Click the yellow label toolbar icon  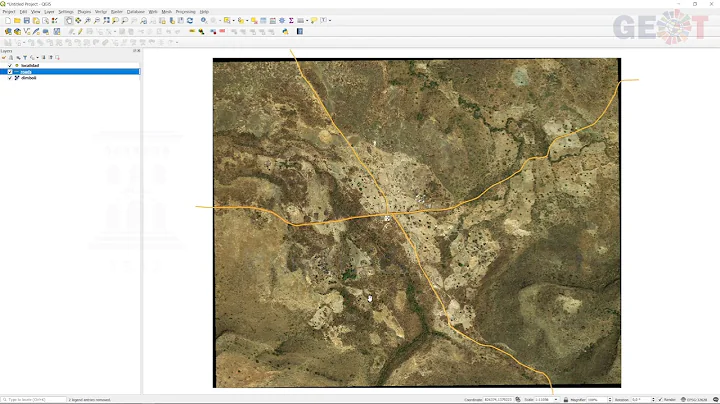tap(192, 31)
